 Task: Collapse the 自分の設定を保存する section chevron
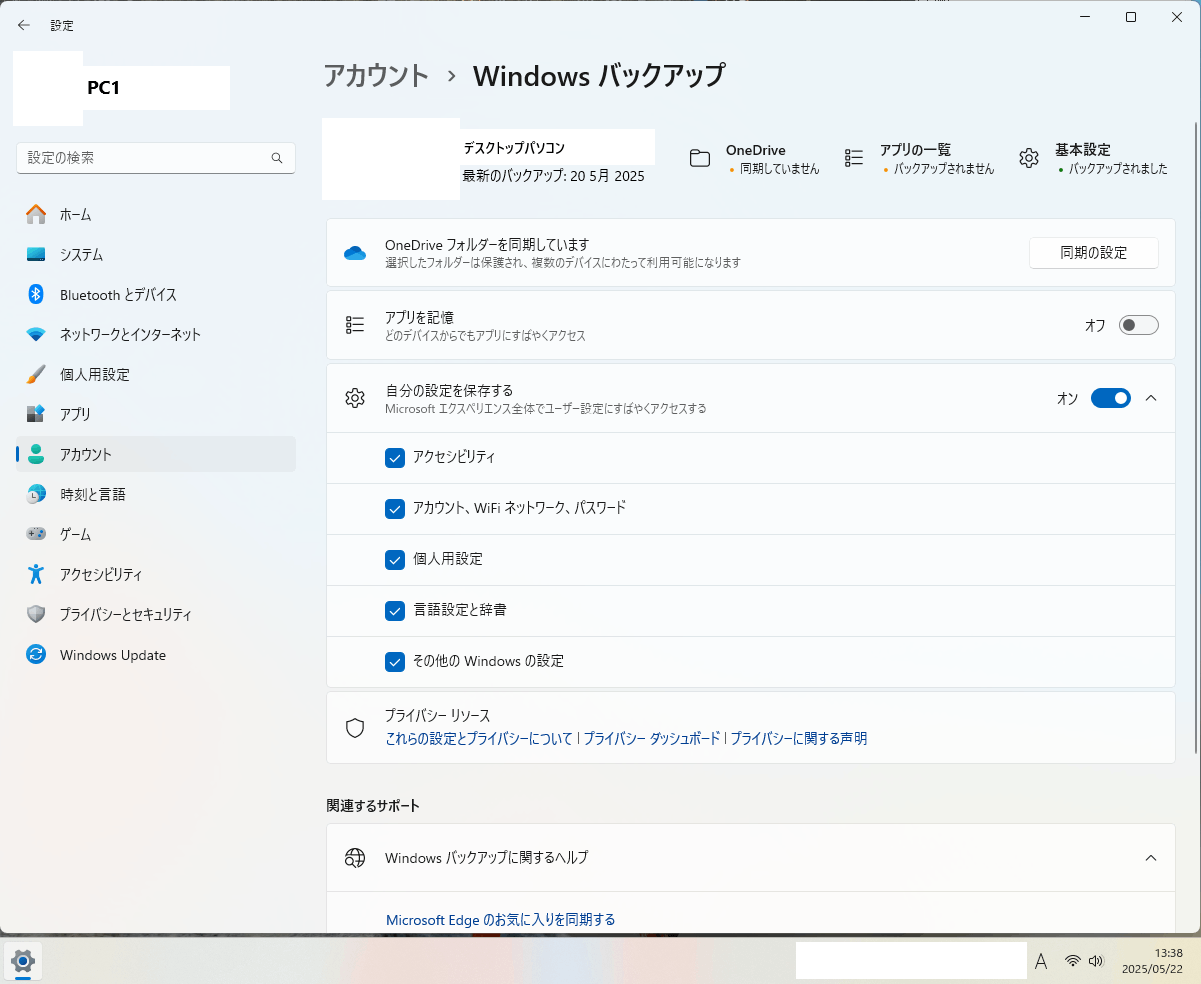pyautogui.click(x=1151, y=398)
